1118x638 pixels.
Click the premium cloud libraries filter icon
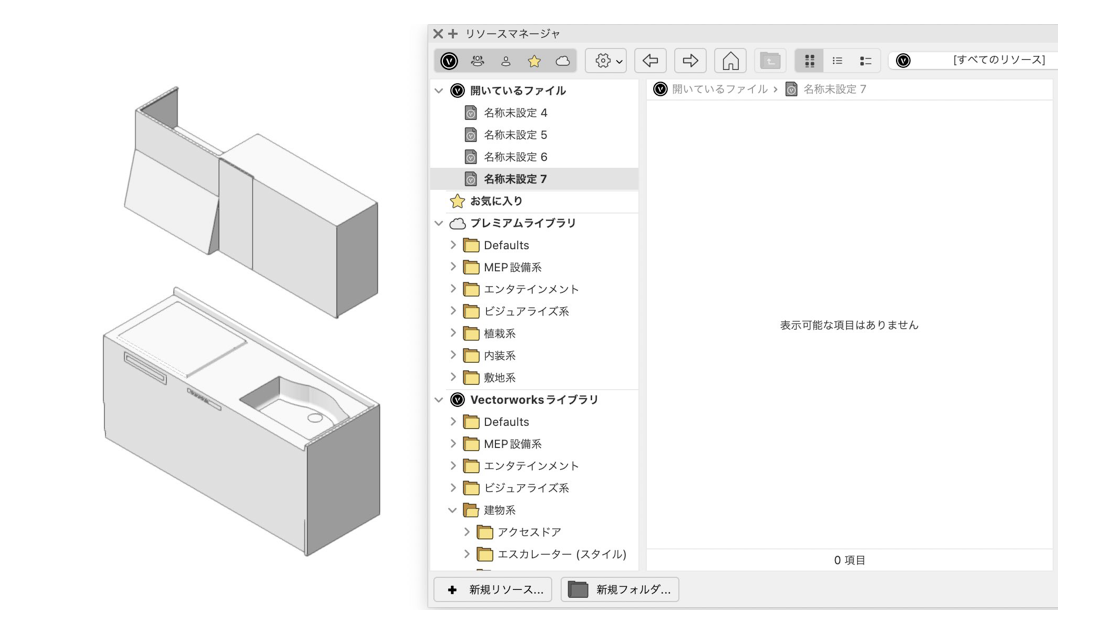(563, 61)
